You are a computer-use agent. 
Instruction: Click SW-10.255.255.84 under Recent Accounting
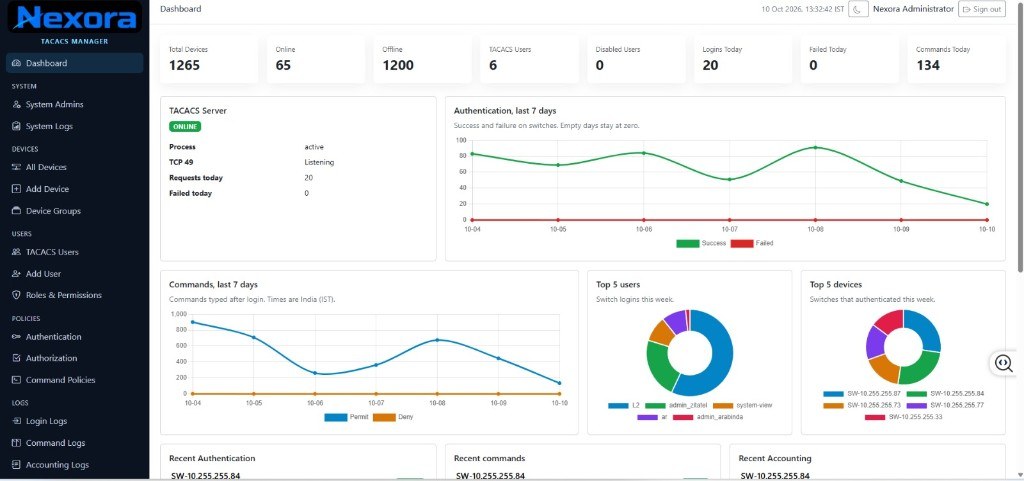tap(775, 476)
